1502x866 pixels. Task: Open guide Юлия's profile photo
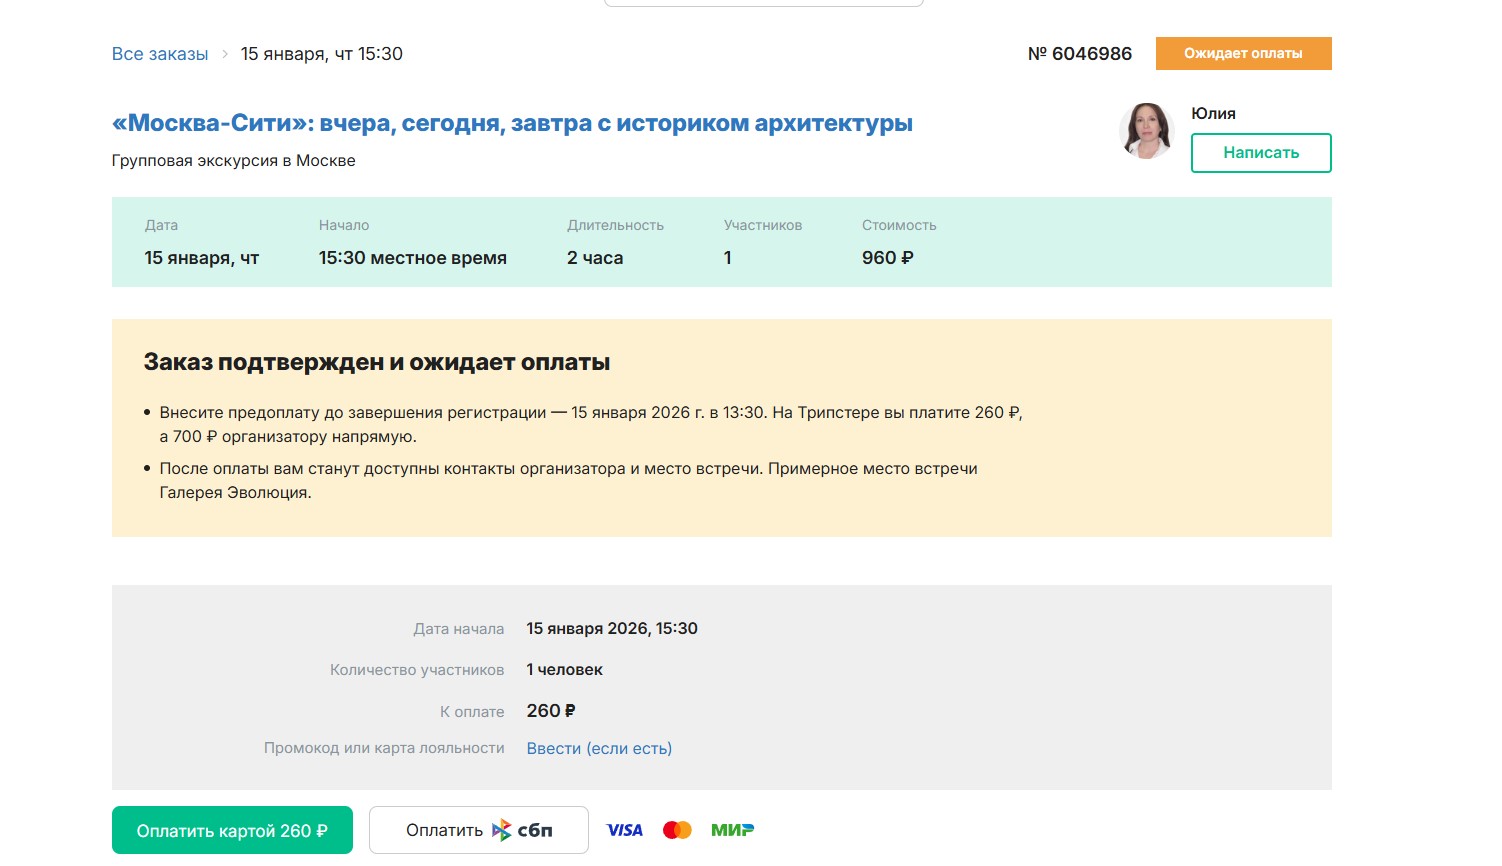[1146, 131]
